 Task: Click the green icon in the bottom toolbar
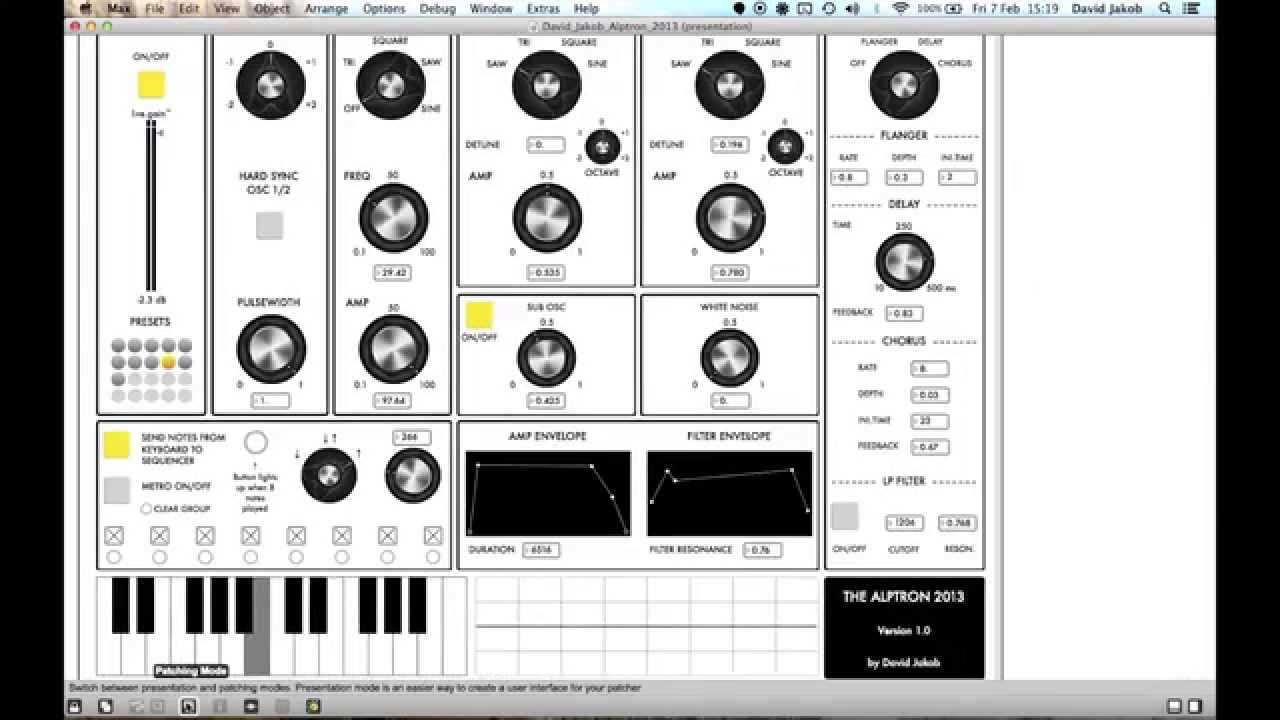313,706
